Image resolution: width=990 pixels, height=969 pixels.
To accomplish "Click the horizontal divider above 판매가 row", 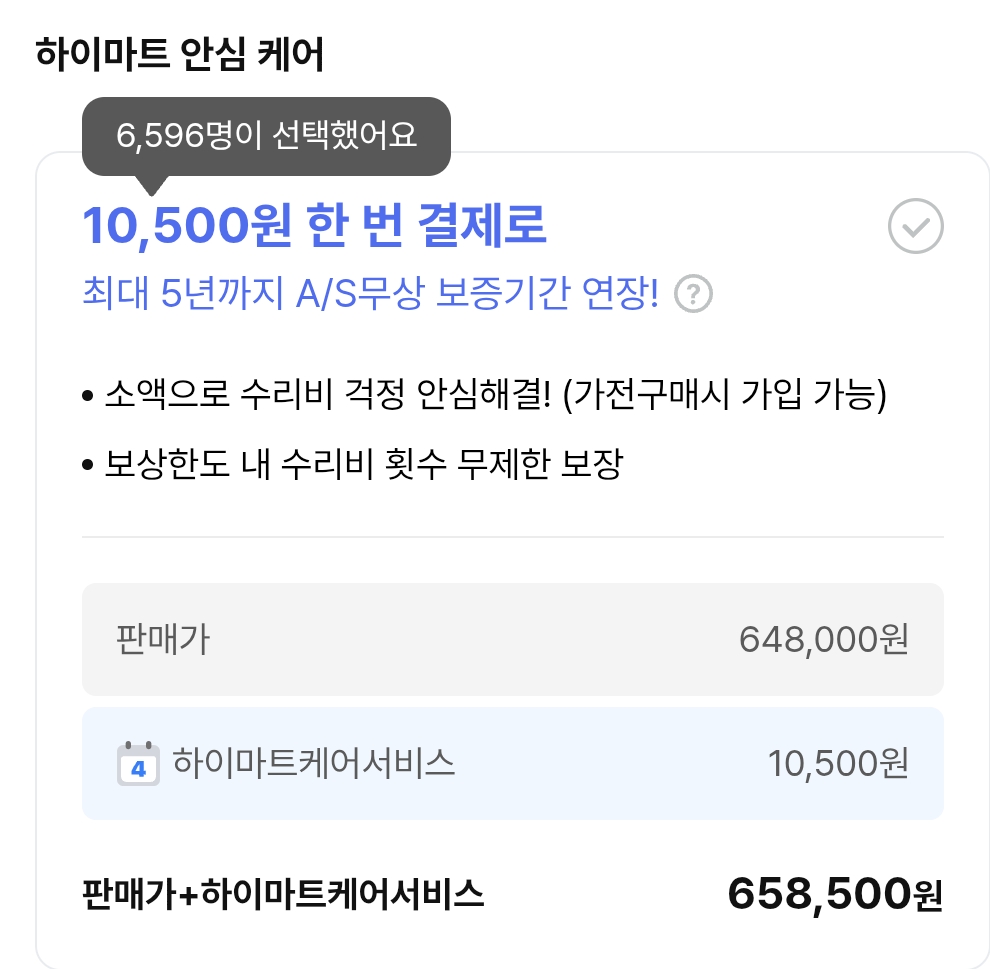I will [x=512, y=537].
